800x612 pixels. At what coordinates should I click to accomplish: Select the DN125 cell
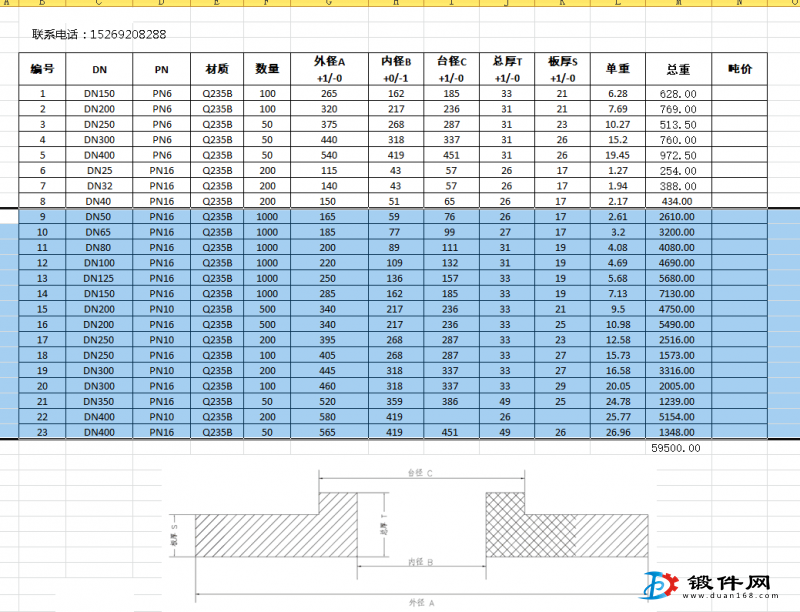pyautogui.click(x=100, y=278)
